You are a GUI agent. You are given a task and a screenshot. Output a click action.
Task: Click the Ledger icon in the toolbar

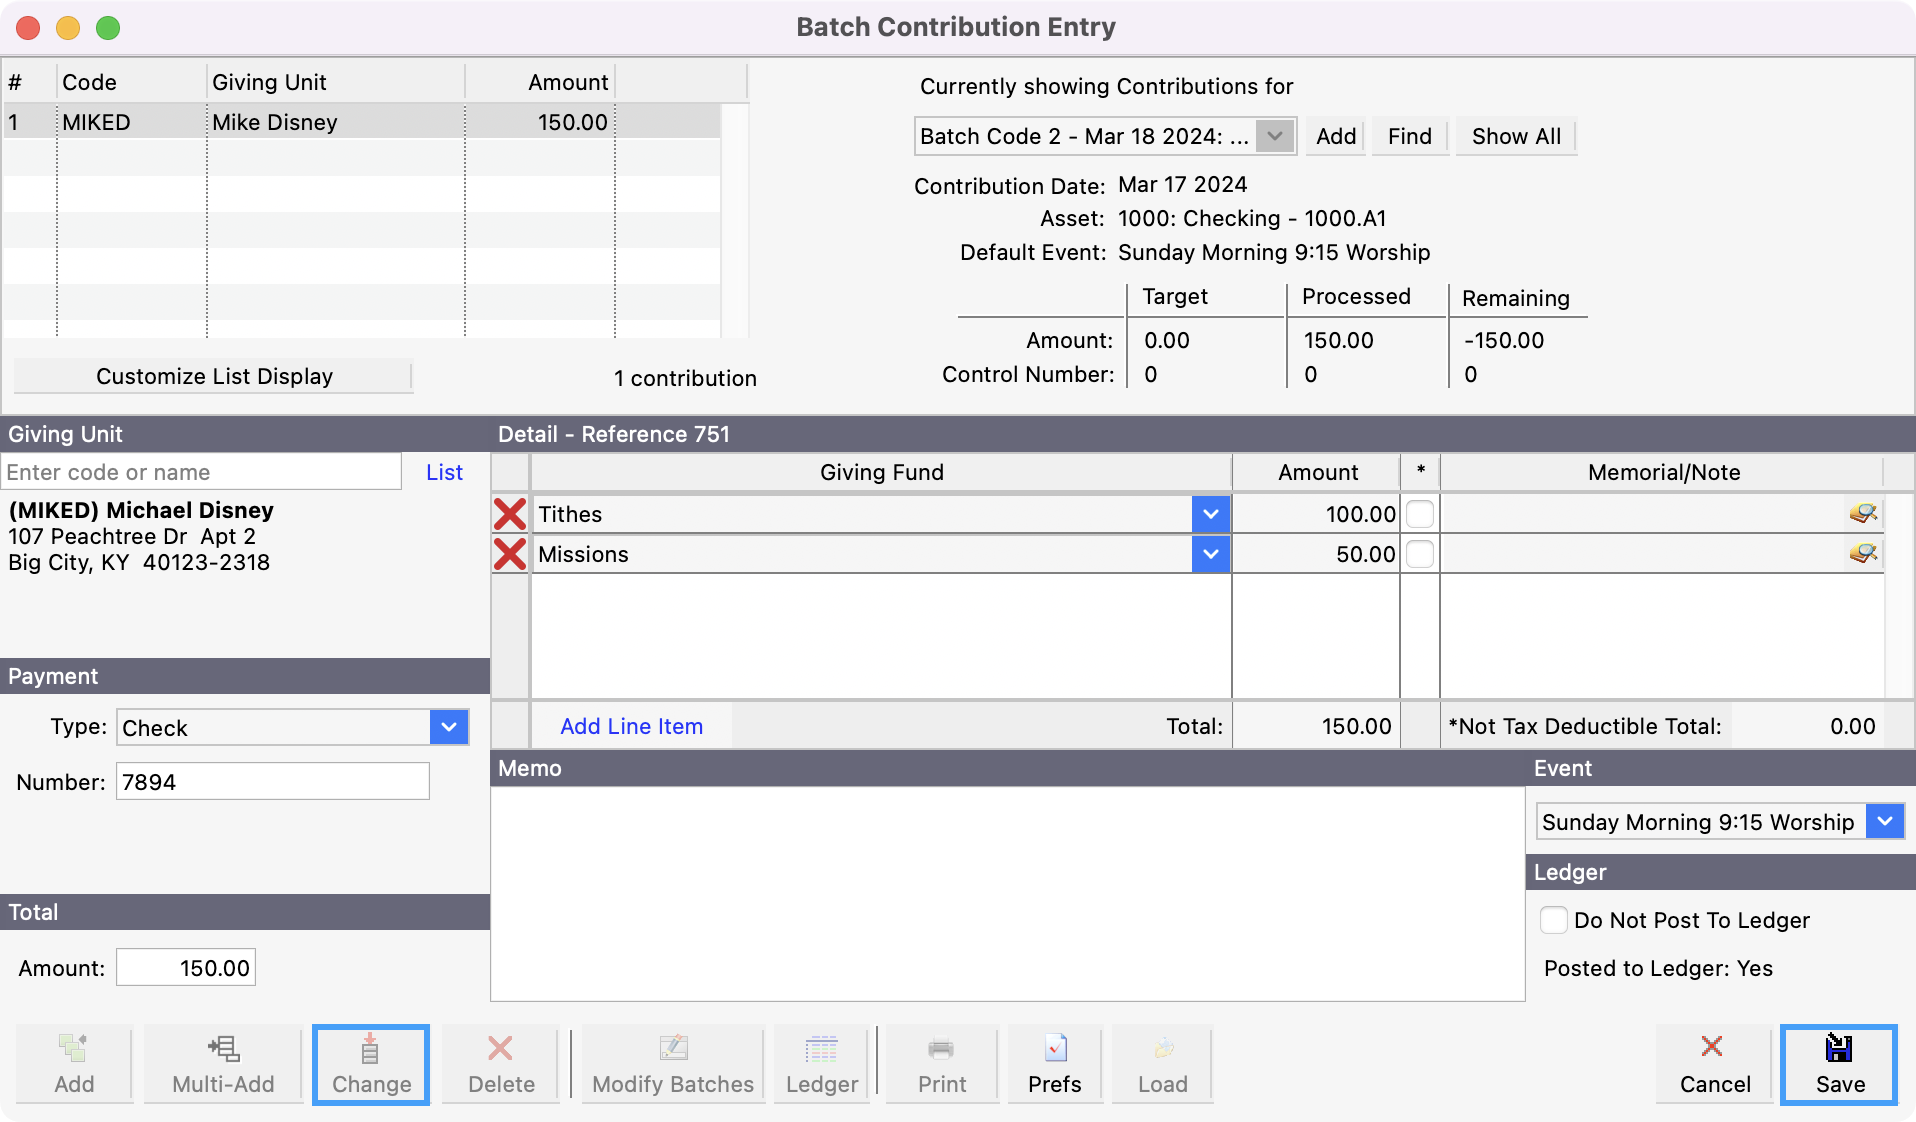(x=820, y=1063)
